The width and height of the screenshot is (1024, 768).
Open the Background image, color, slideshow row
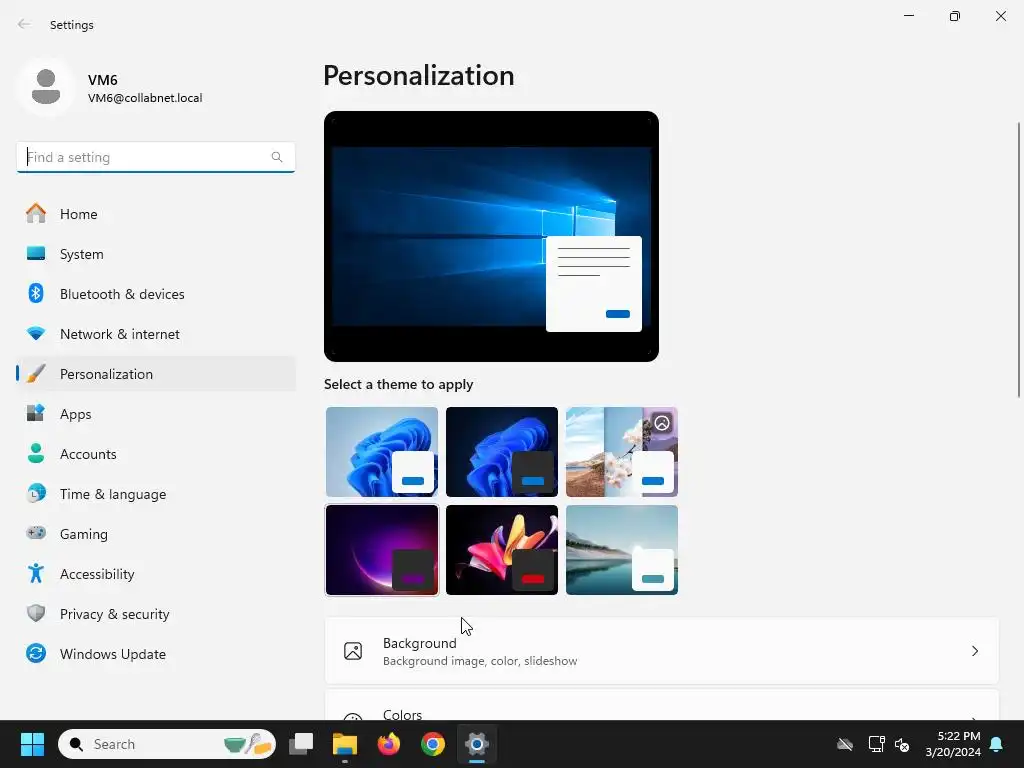pyautogui.click(x=662, y=650)
